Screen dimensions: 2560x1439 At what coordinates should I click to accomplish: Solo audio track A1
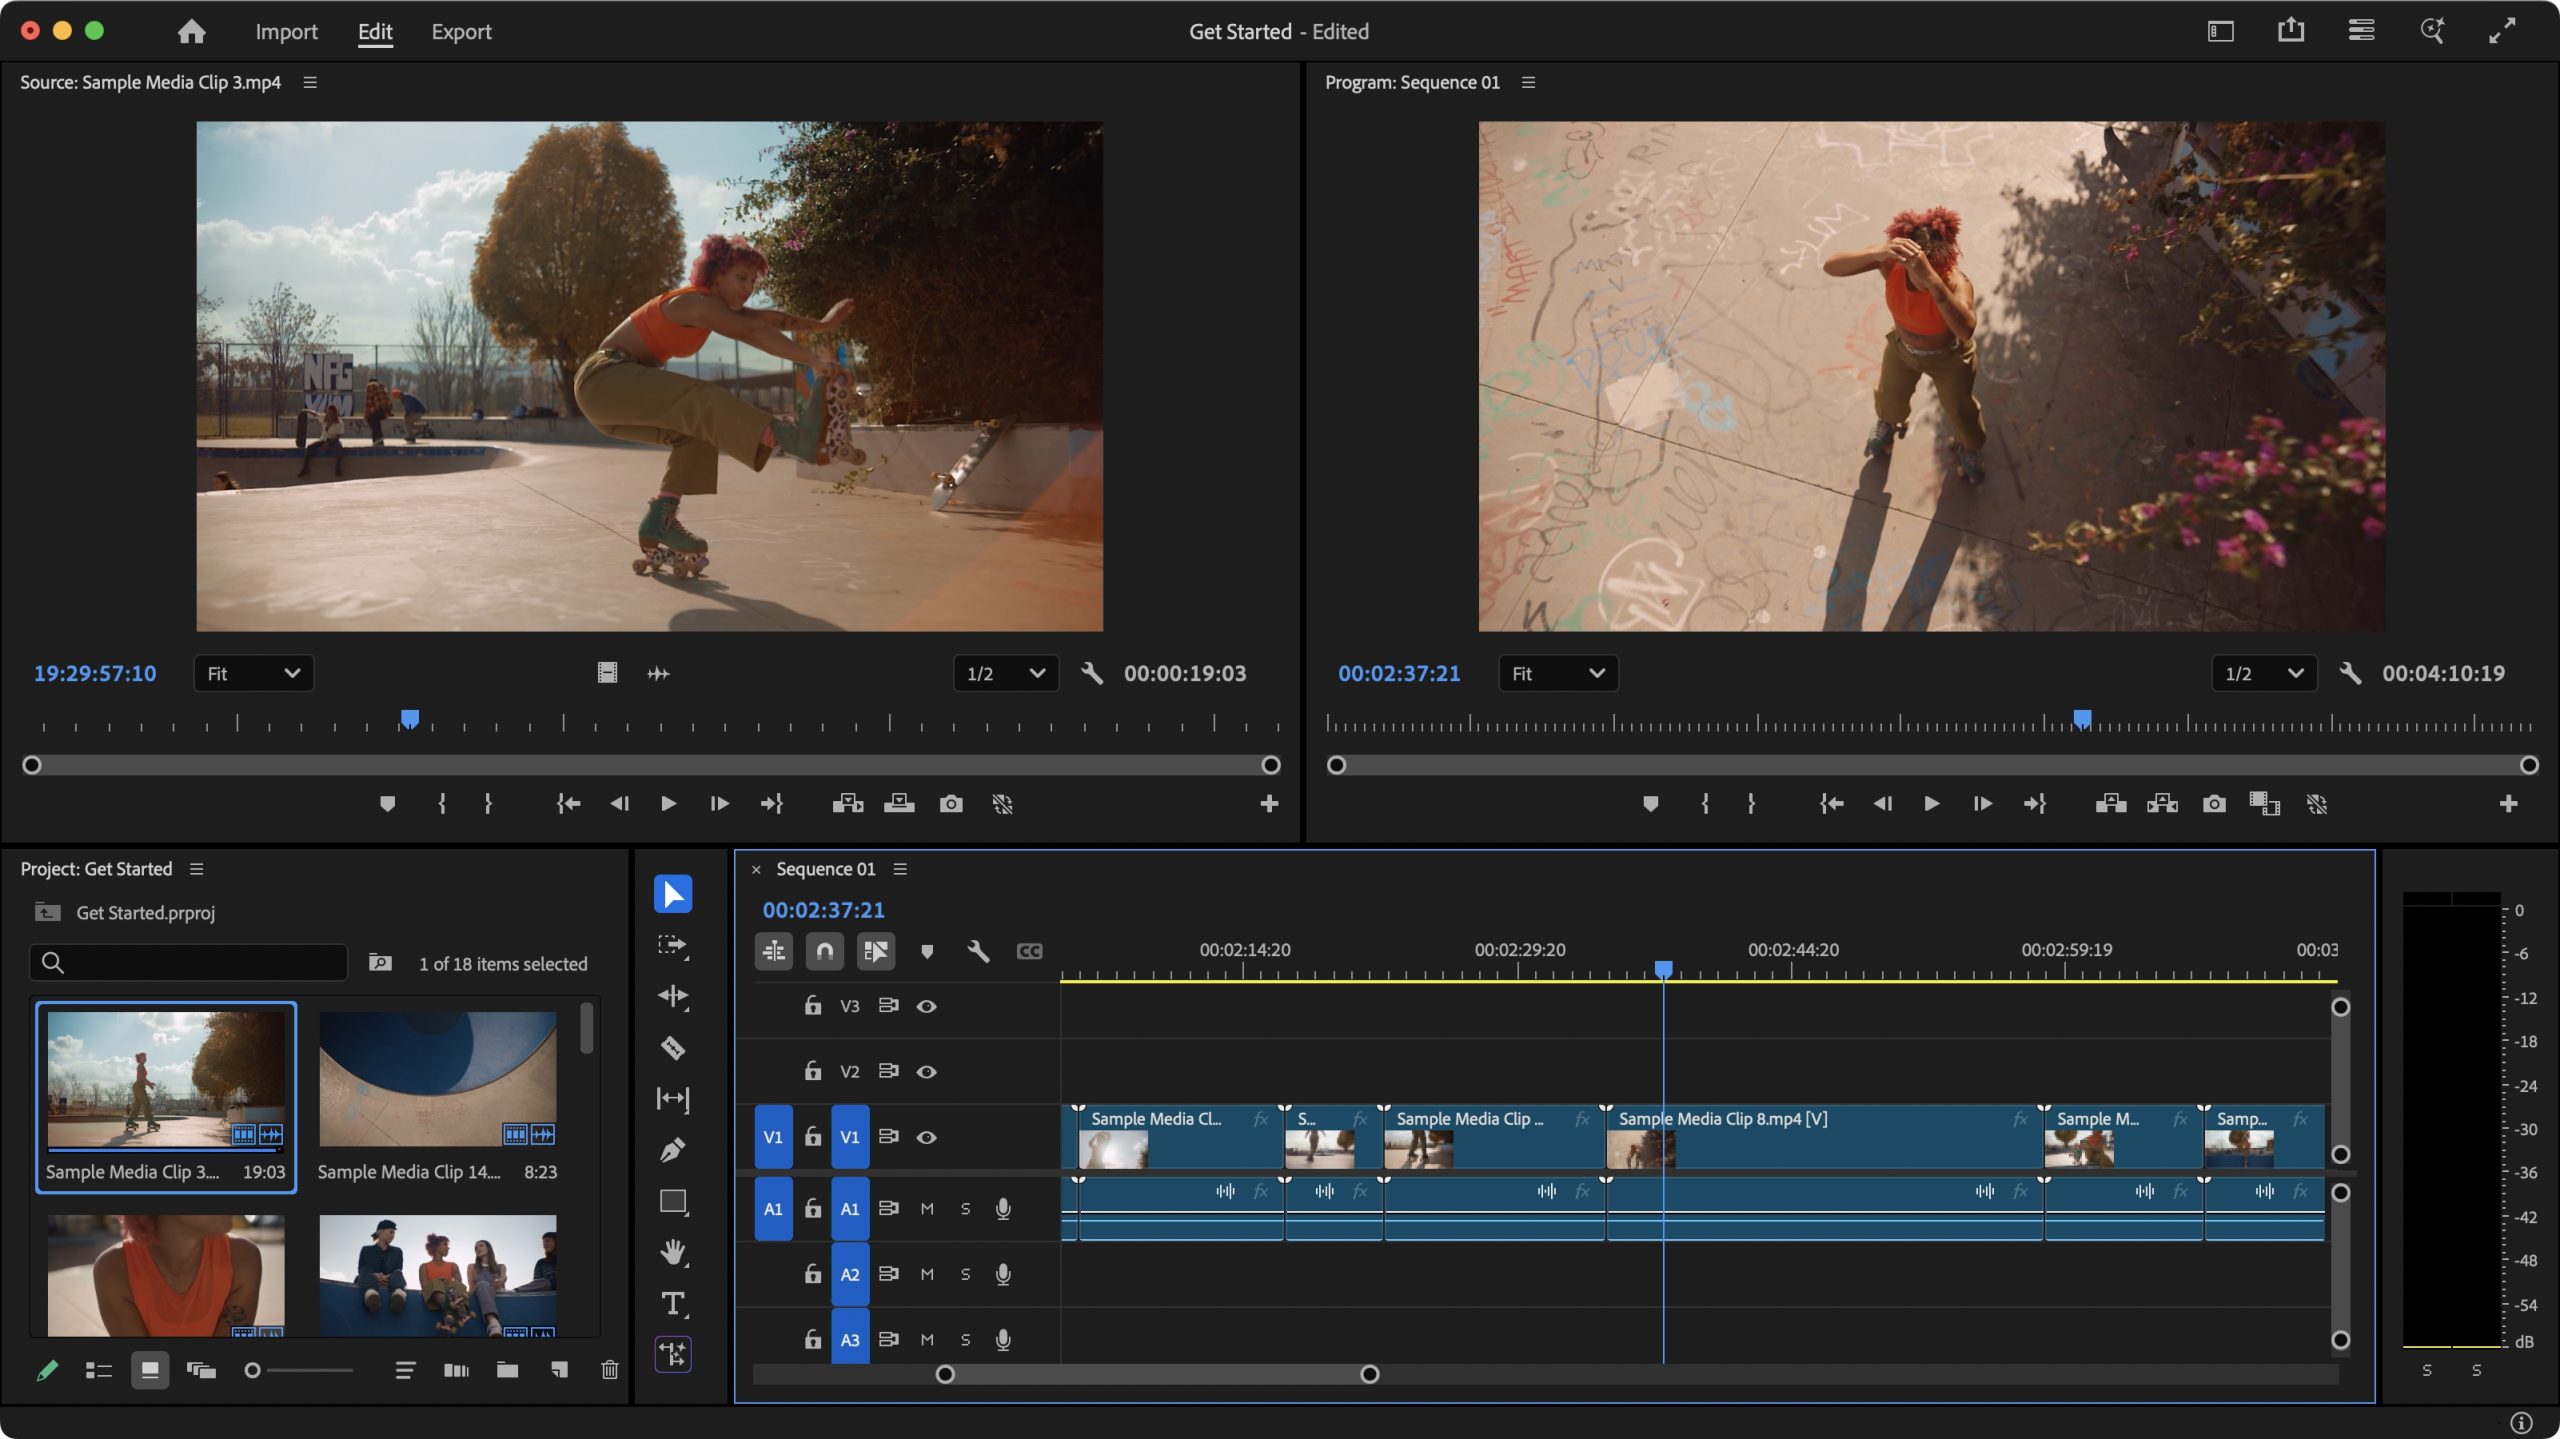pyautogui.click(x=965, y=1208)
